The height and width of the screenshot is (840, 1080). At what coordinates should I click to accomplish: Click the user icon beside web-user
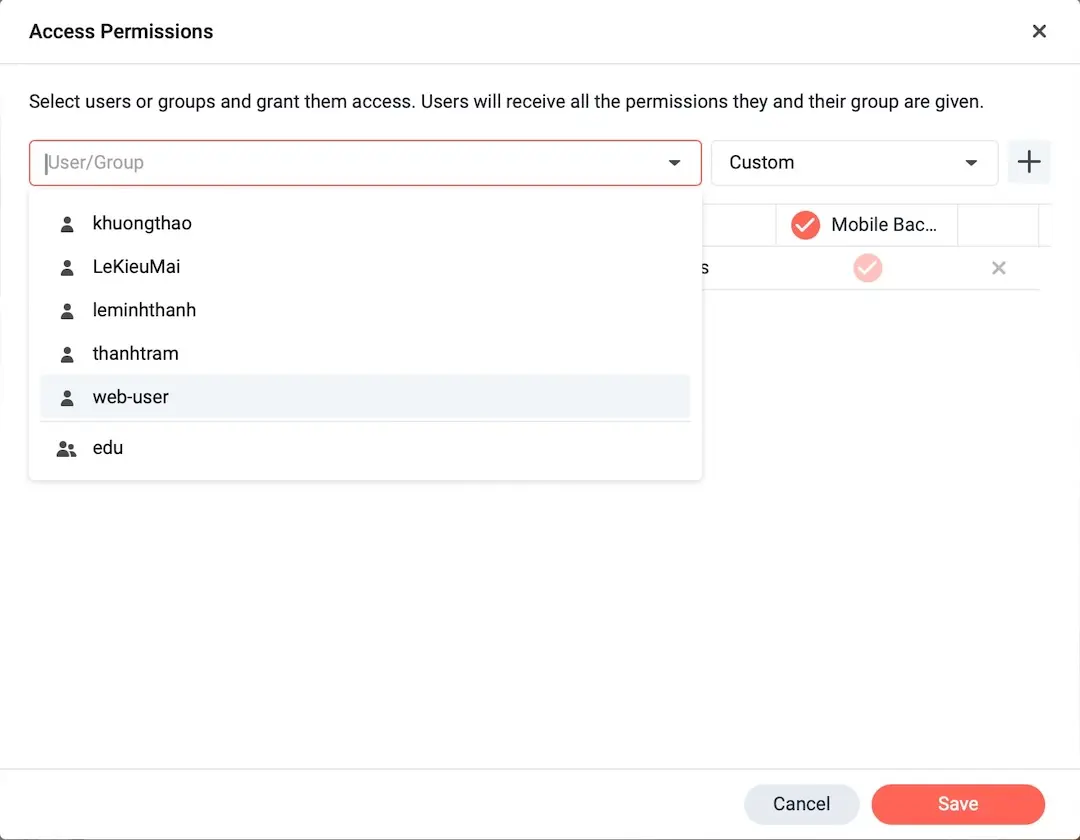coord(67,398)
